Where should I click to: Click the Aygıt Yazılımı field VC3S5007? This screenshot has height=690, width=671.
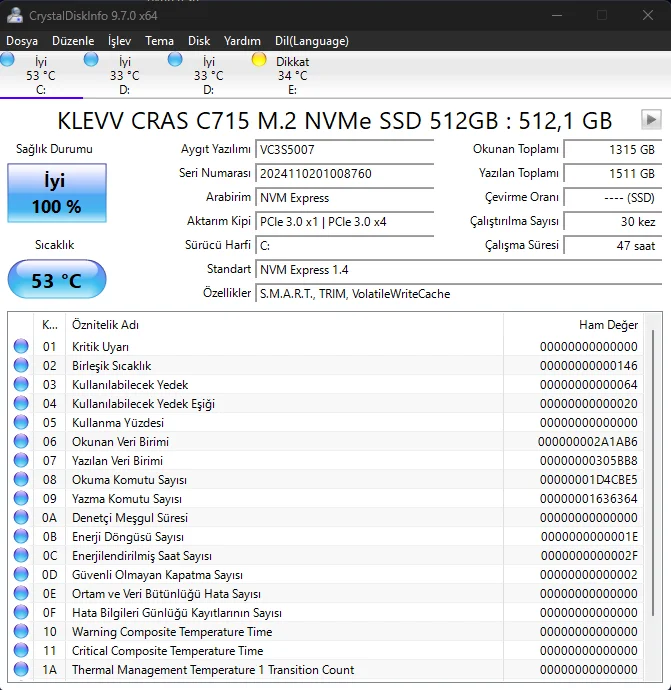tap(345, 150)
